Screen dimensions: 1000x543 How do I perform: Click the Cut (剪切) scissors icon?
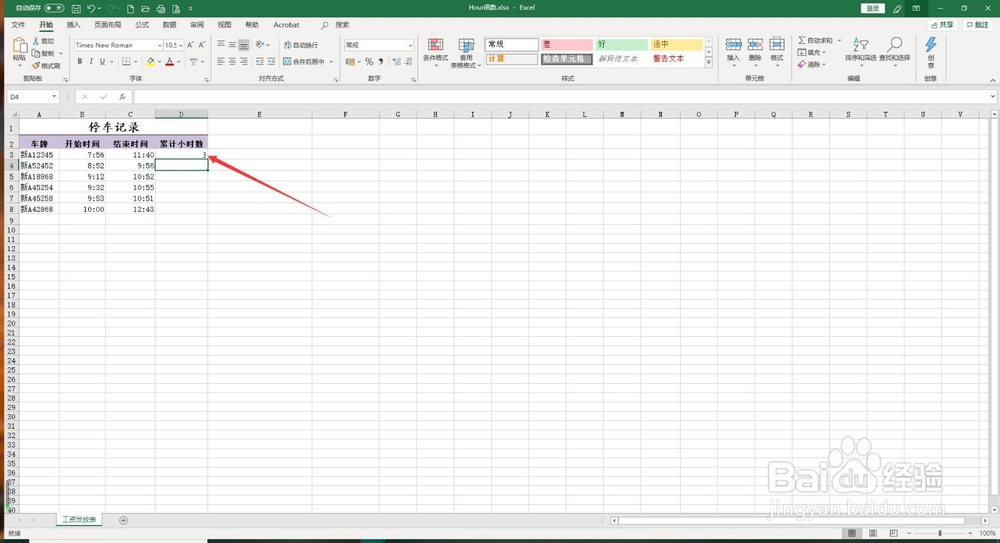coord(36,41)
